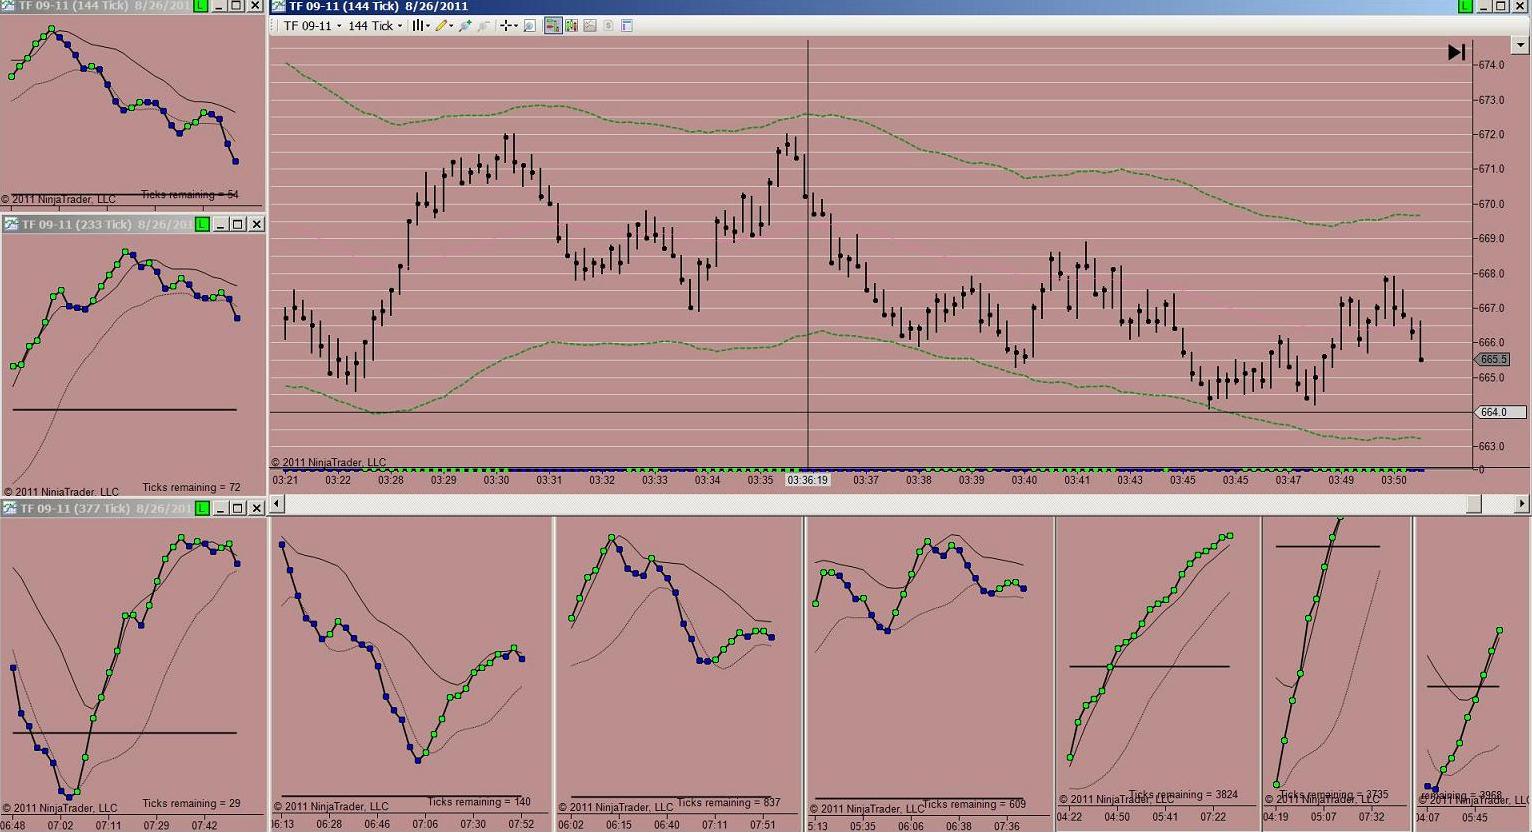Viewport: 1532px width, 834px height.
Task: Click 'Ticks remaining = 54' text
Action: tap(190, 195)
